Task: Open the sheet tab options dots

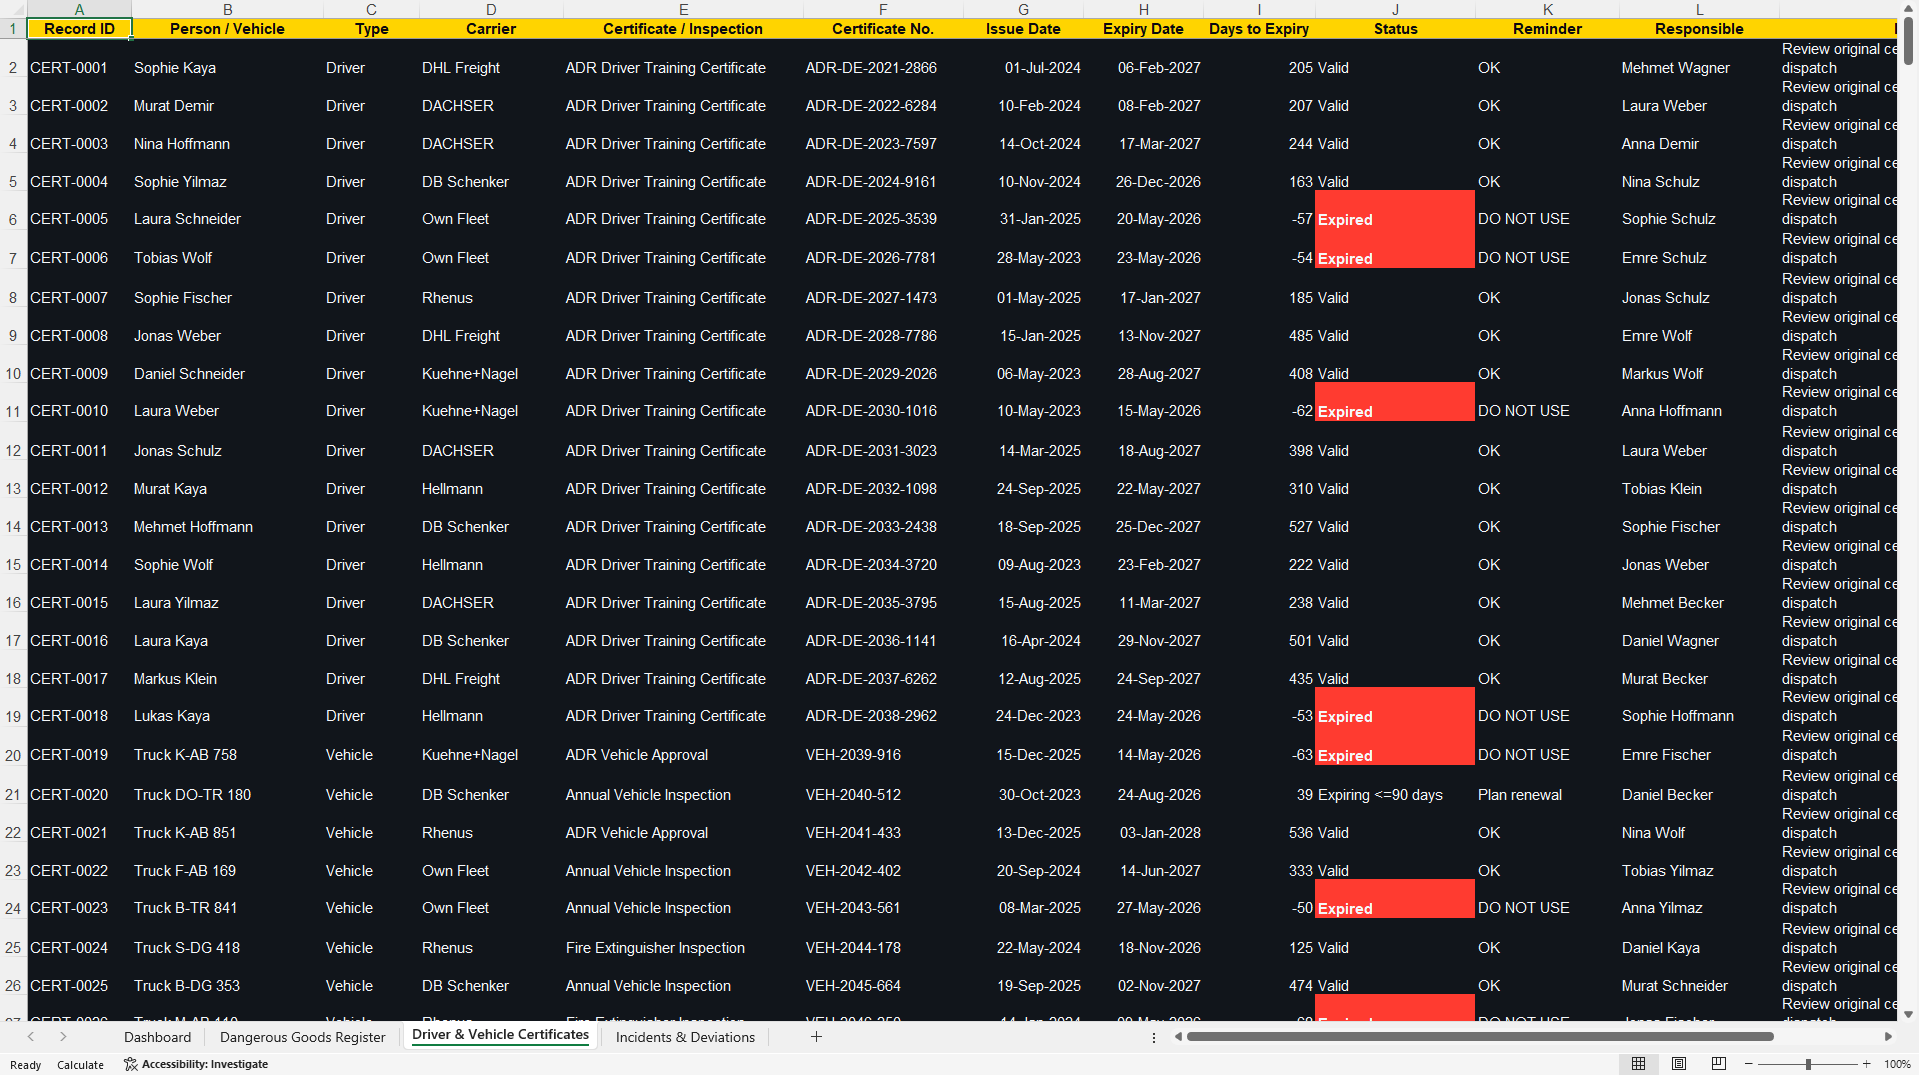Action: [1154, 1038]
